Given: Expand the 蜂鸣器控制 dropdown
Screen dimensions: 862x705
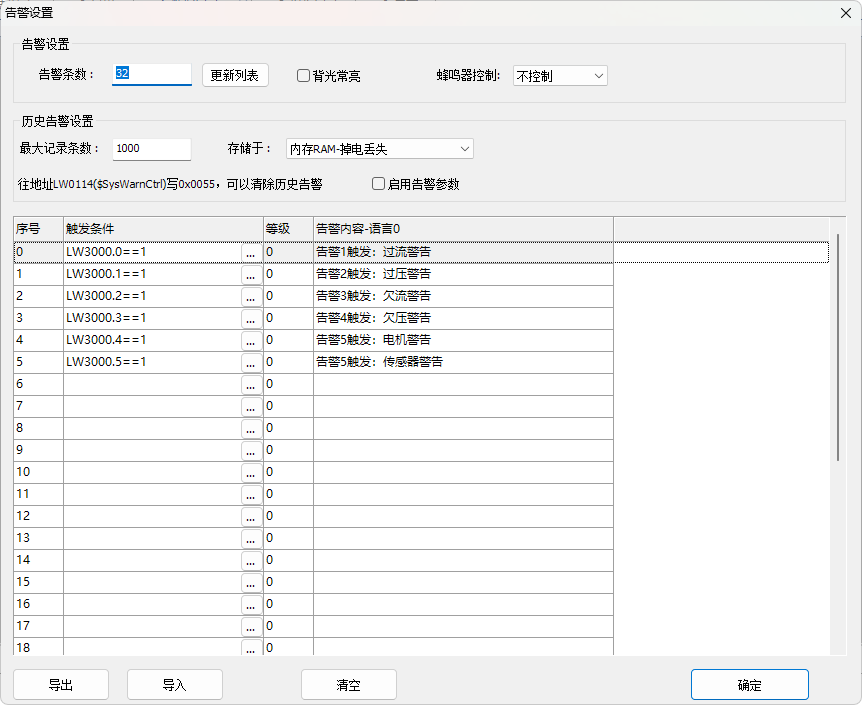Looking at the screenshot, I should pos(559,76).
